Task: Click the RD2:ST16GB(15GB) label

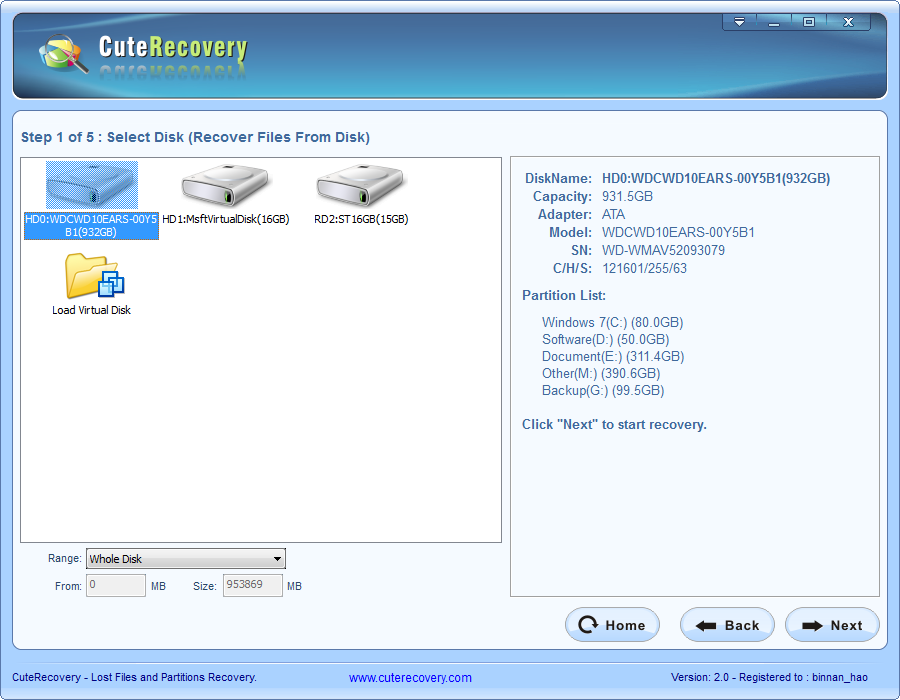Action: [x=361, y=219]
